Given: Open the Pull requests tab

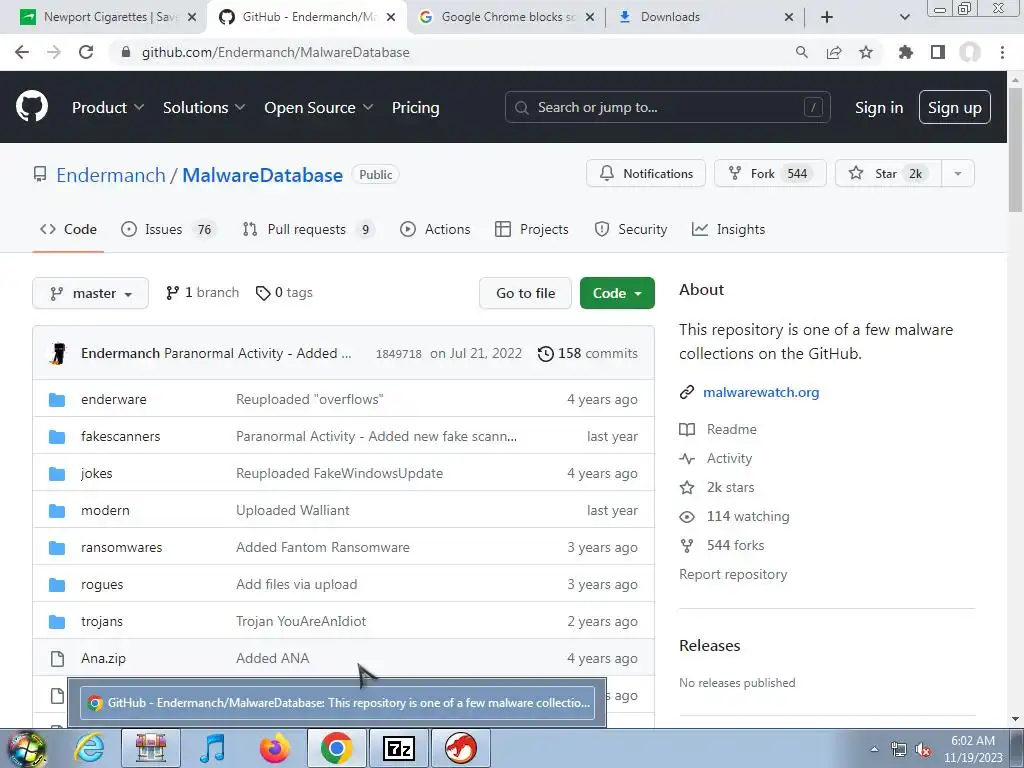Looking at the screenshot, I should point(308,229).
